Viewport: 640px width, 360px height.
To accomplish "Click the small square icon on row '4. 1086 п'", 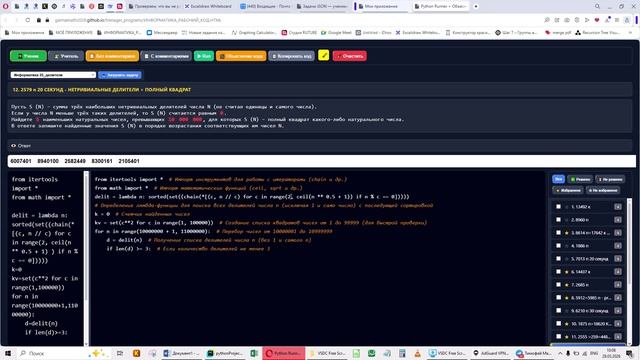I will (618, 246).
